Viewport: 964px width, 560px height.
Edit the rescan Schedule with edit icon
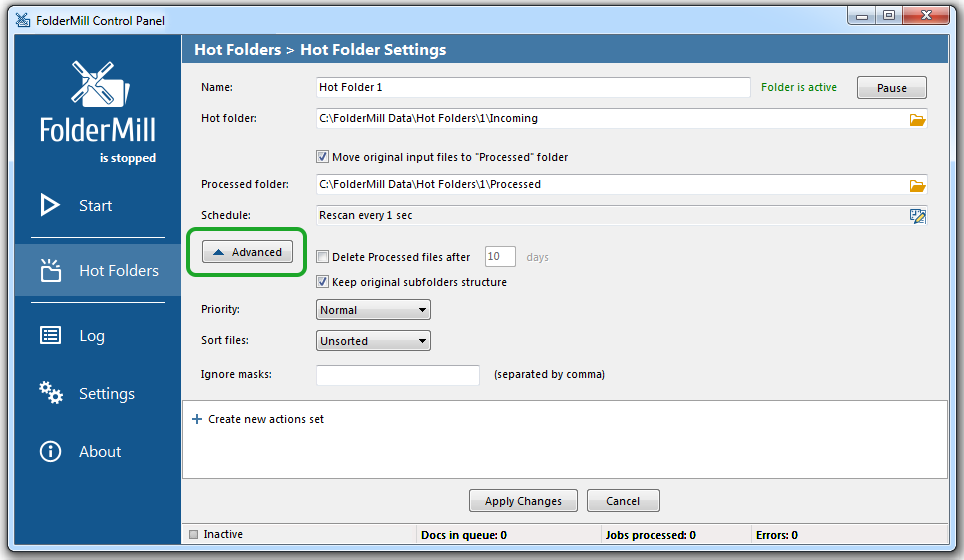tap(917, 216)
